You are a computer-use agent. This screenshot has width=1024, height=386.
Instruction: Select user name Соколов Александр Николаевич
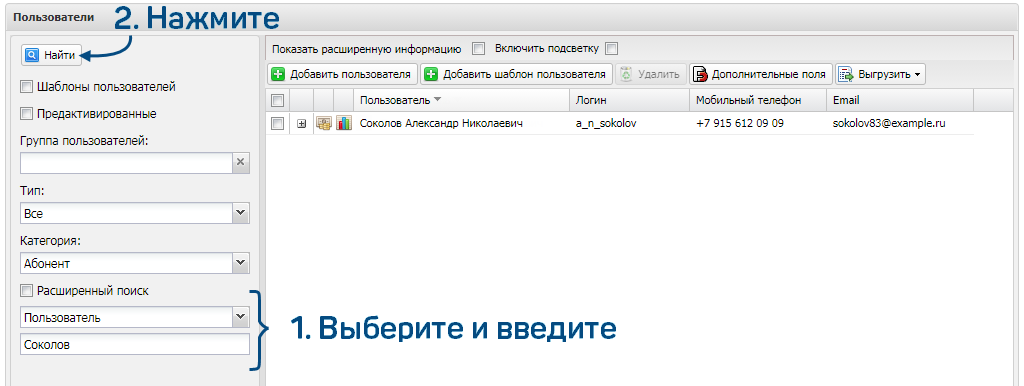[x=441, y=123]
